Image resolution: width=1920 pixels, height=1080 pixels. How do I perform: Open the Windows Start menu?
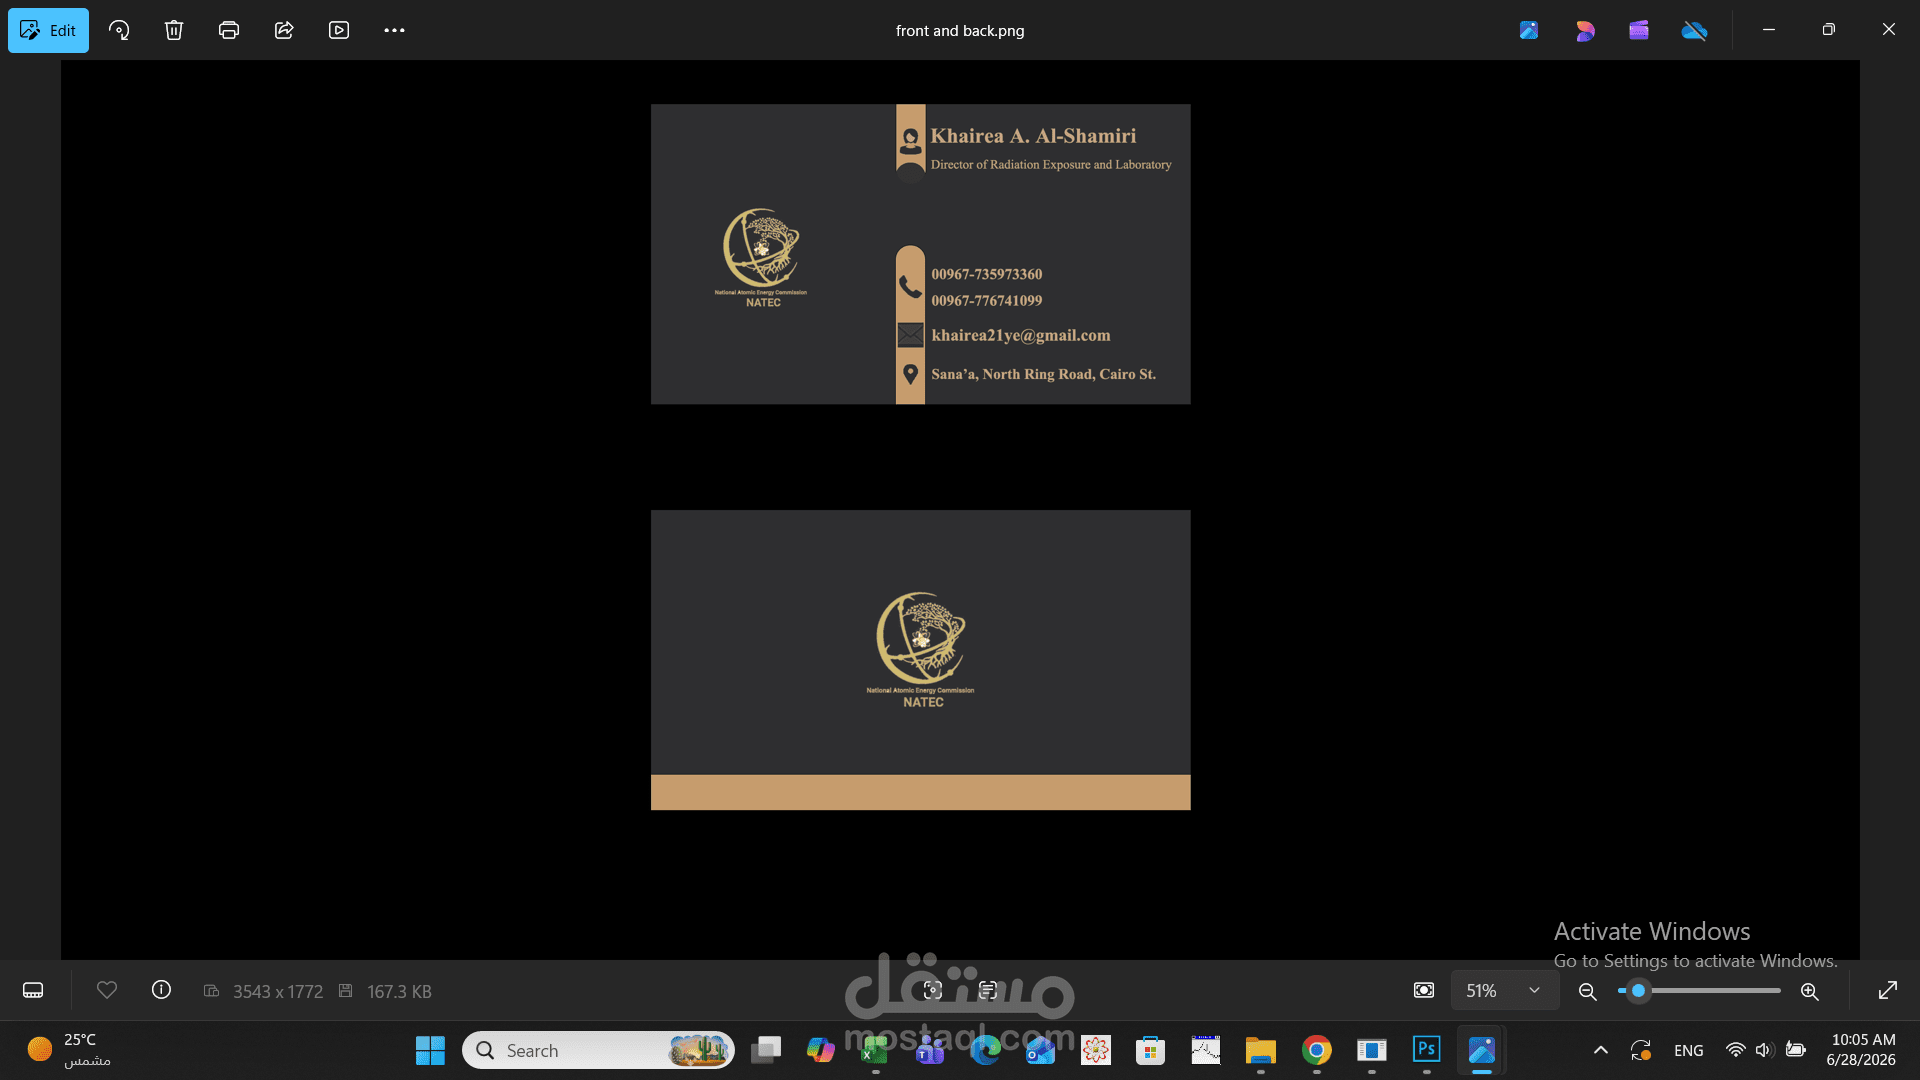click(430, 1050)
